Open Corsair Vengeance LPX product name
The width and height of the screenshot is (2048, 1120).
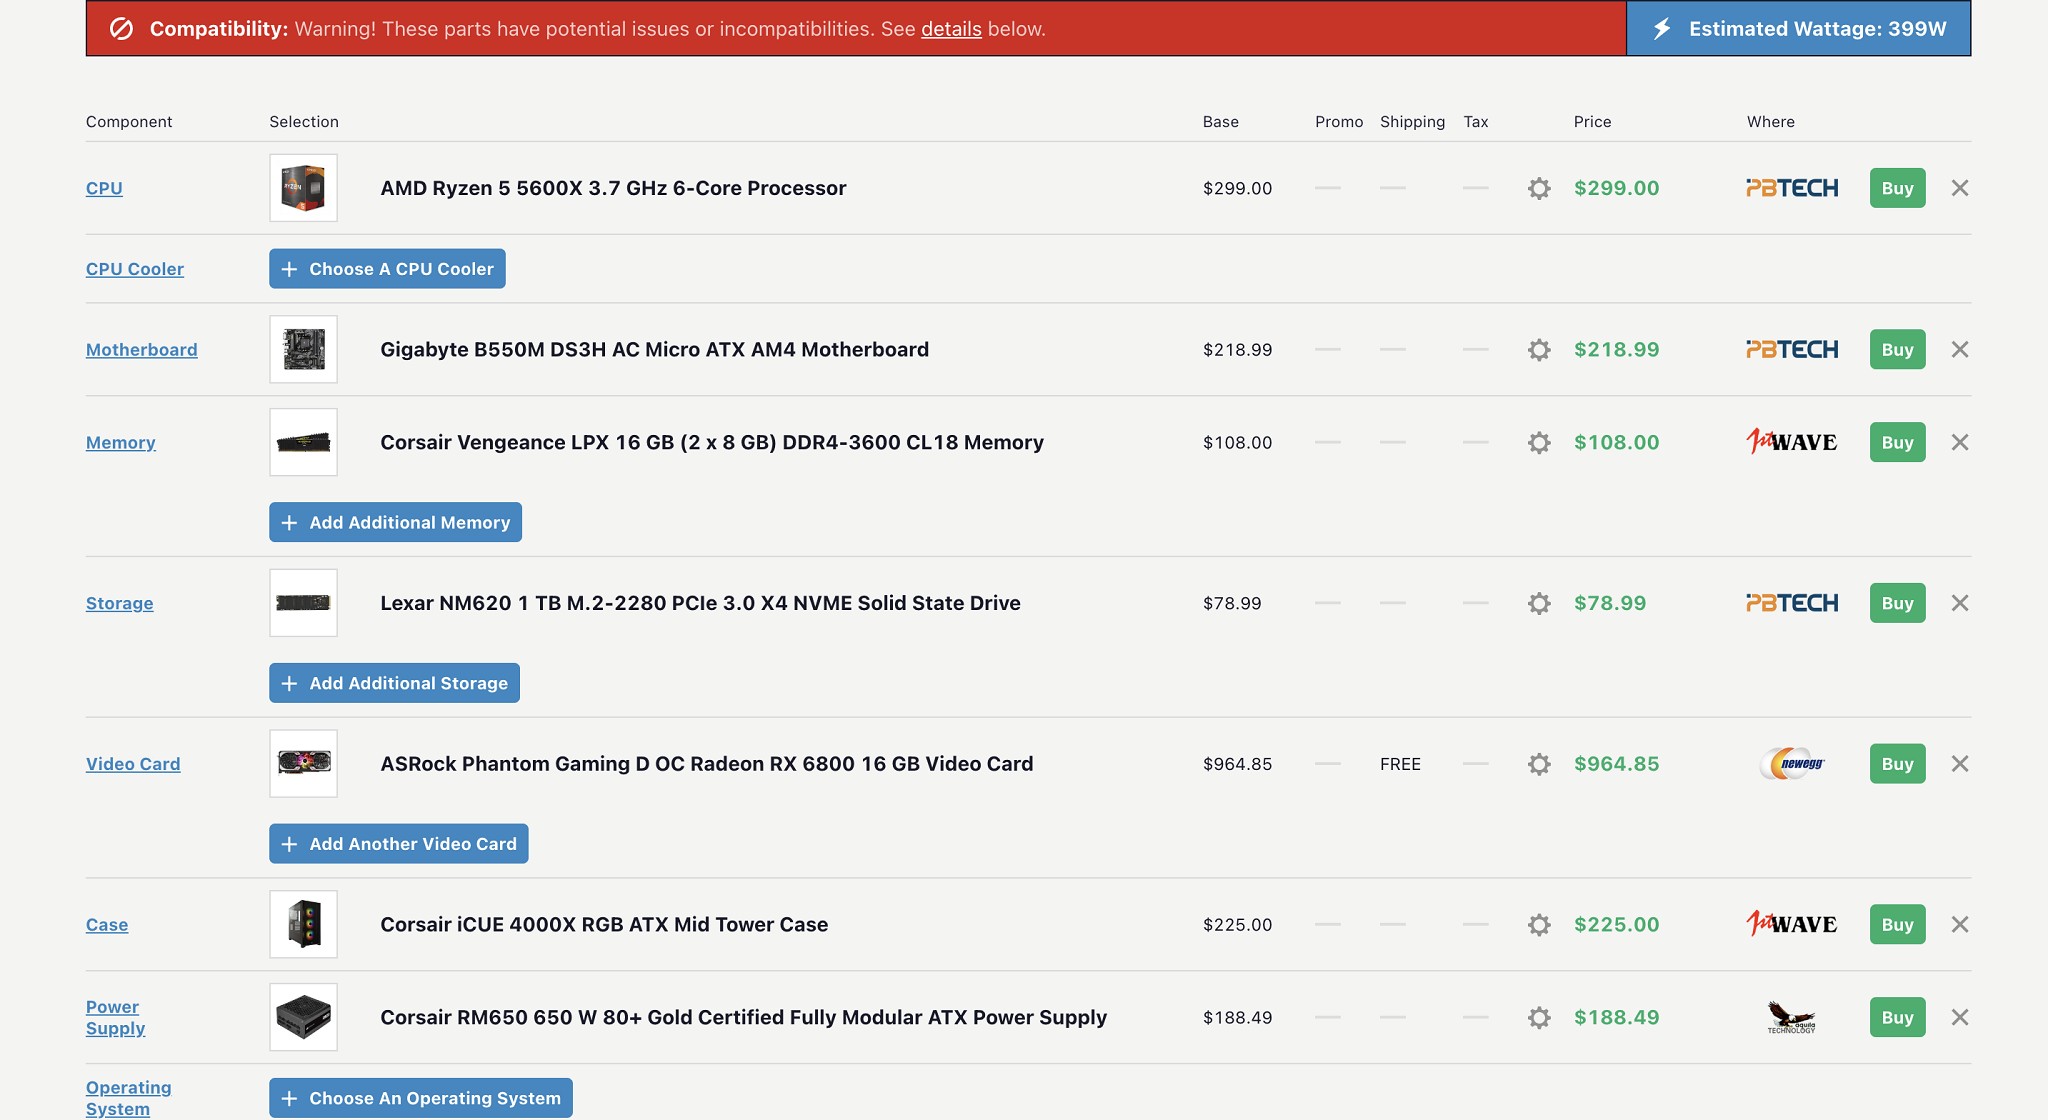coord(712,442)
